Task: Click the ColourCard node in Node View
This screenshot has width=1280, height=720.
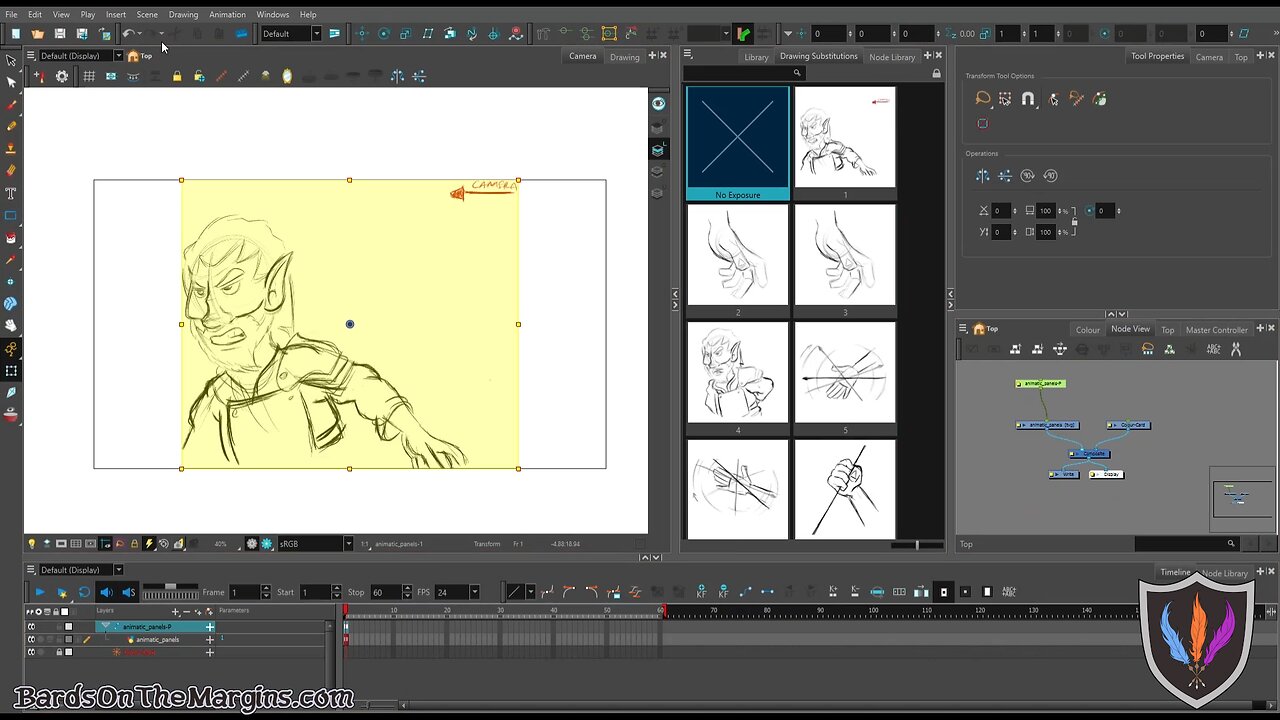Action: click(x=1129, y=425)
